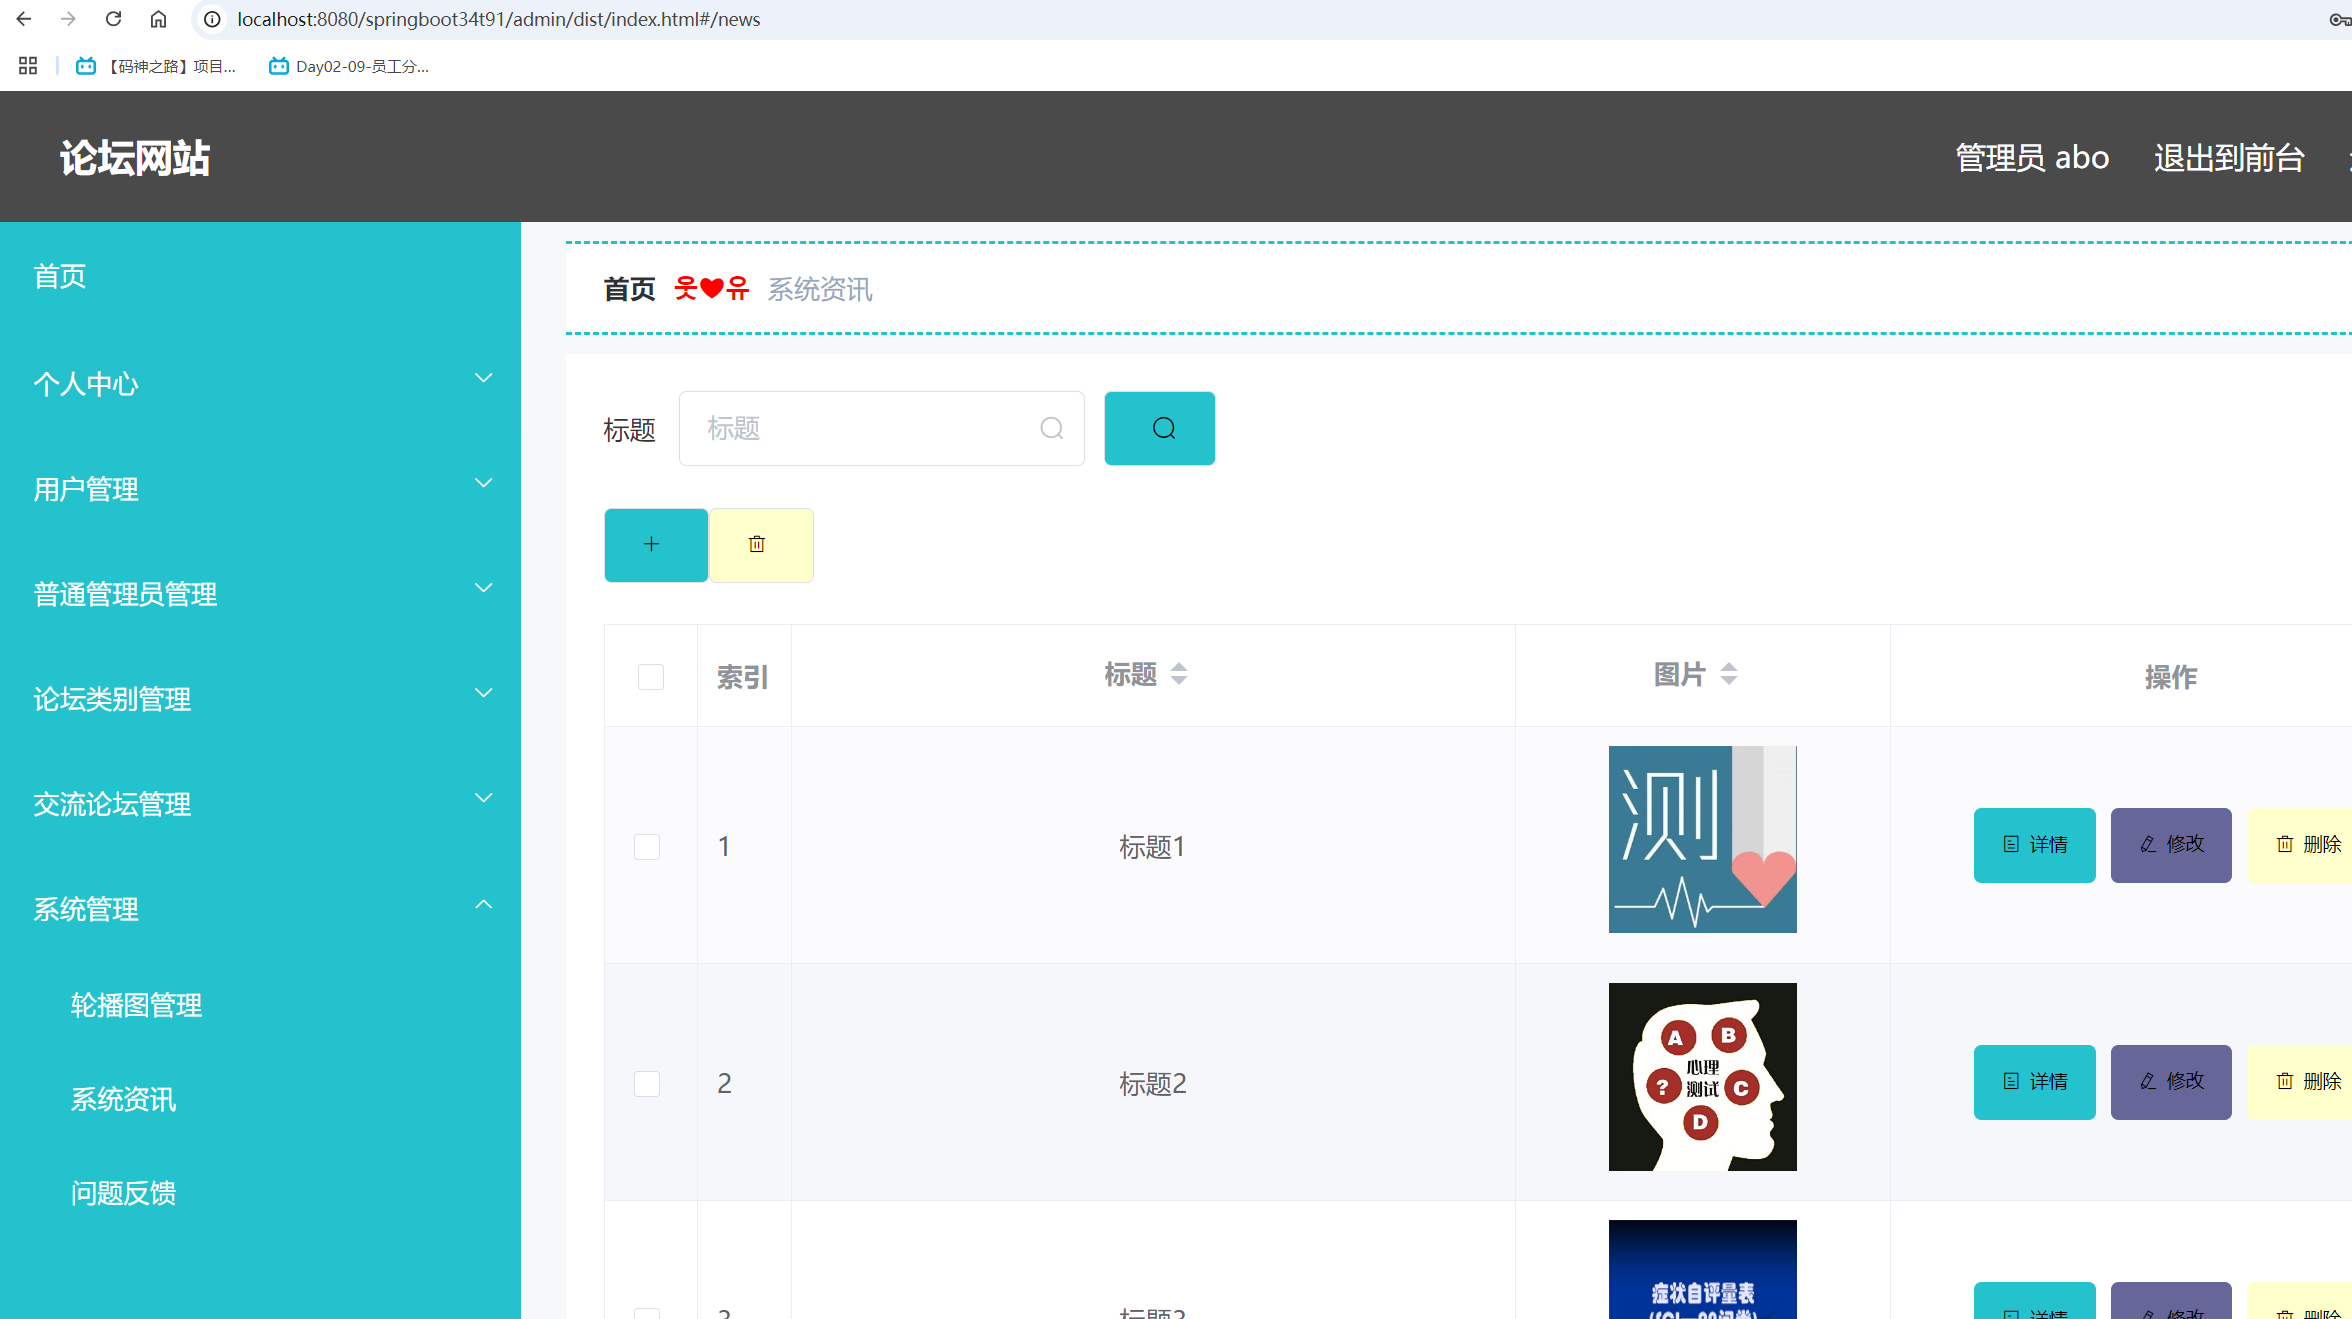Open the 问题反馈 menu item

(x=124, y=1192)
